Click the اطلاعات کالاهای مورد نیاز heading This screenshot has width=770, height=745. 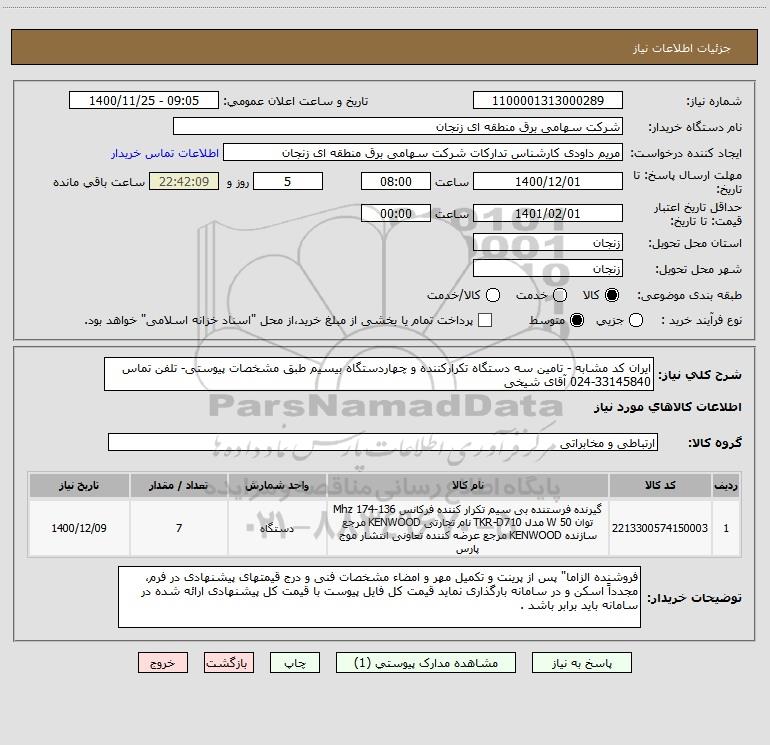pos(667,407)
